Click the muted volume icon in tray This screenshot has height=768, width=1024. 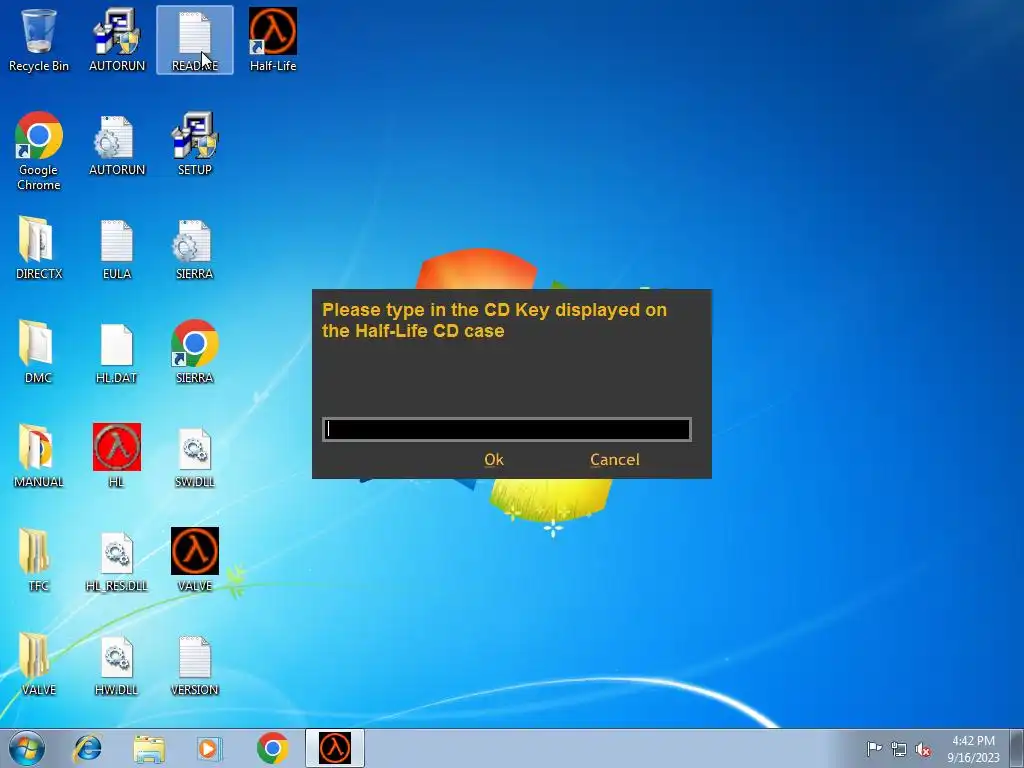tap(923, 749)
